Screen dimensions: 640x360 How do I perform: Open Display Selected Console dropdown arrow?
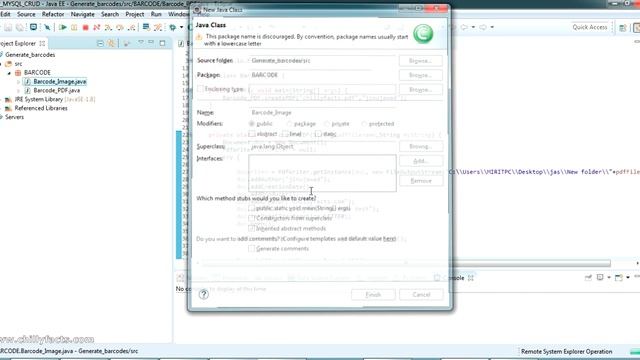tap(608, 278)
